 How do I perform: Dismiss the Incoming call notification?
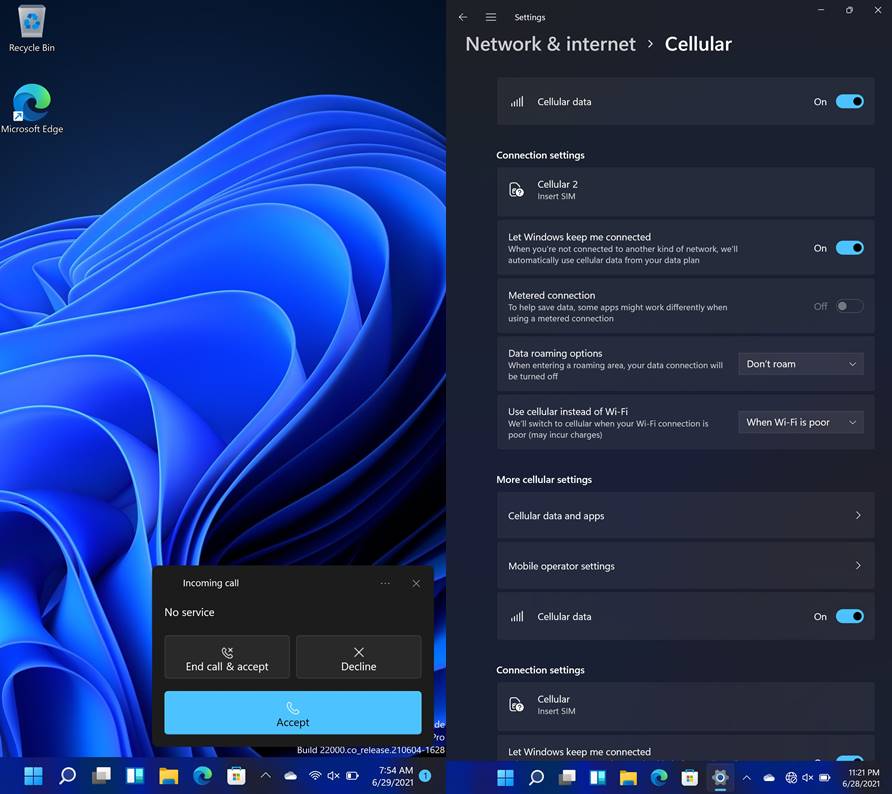click(416, 584)
